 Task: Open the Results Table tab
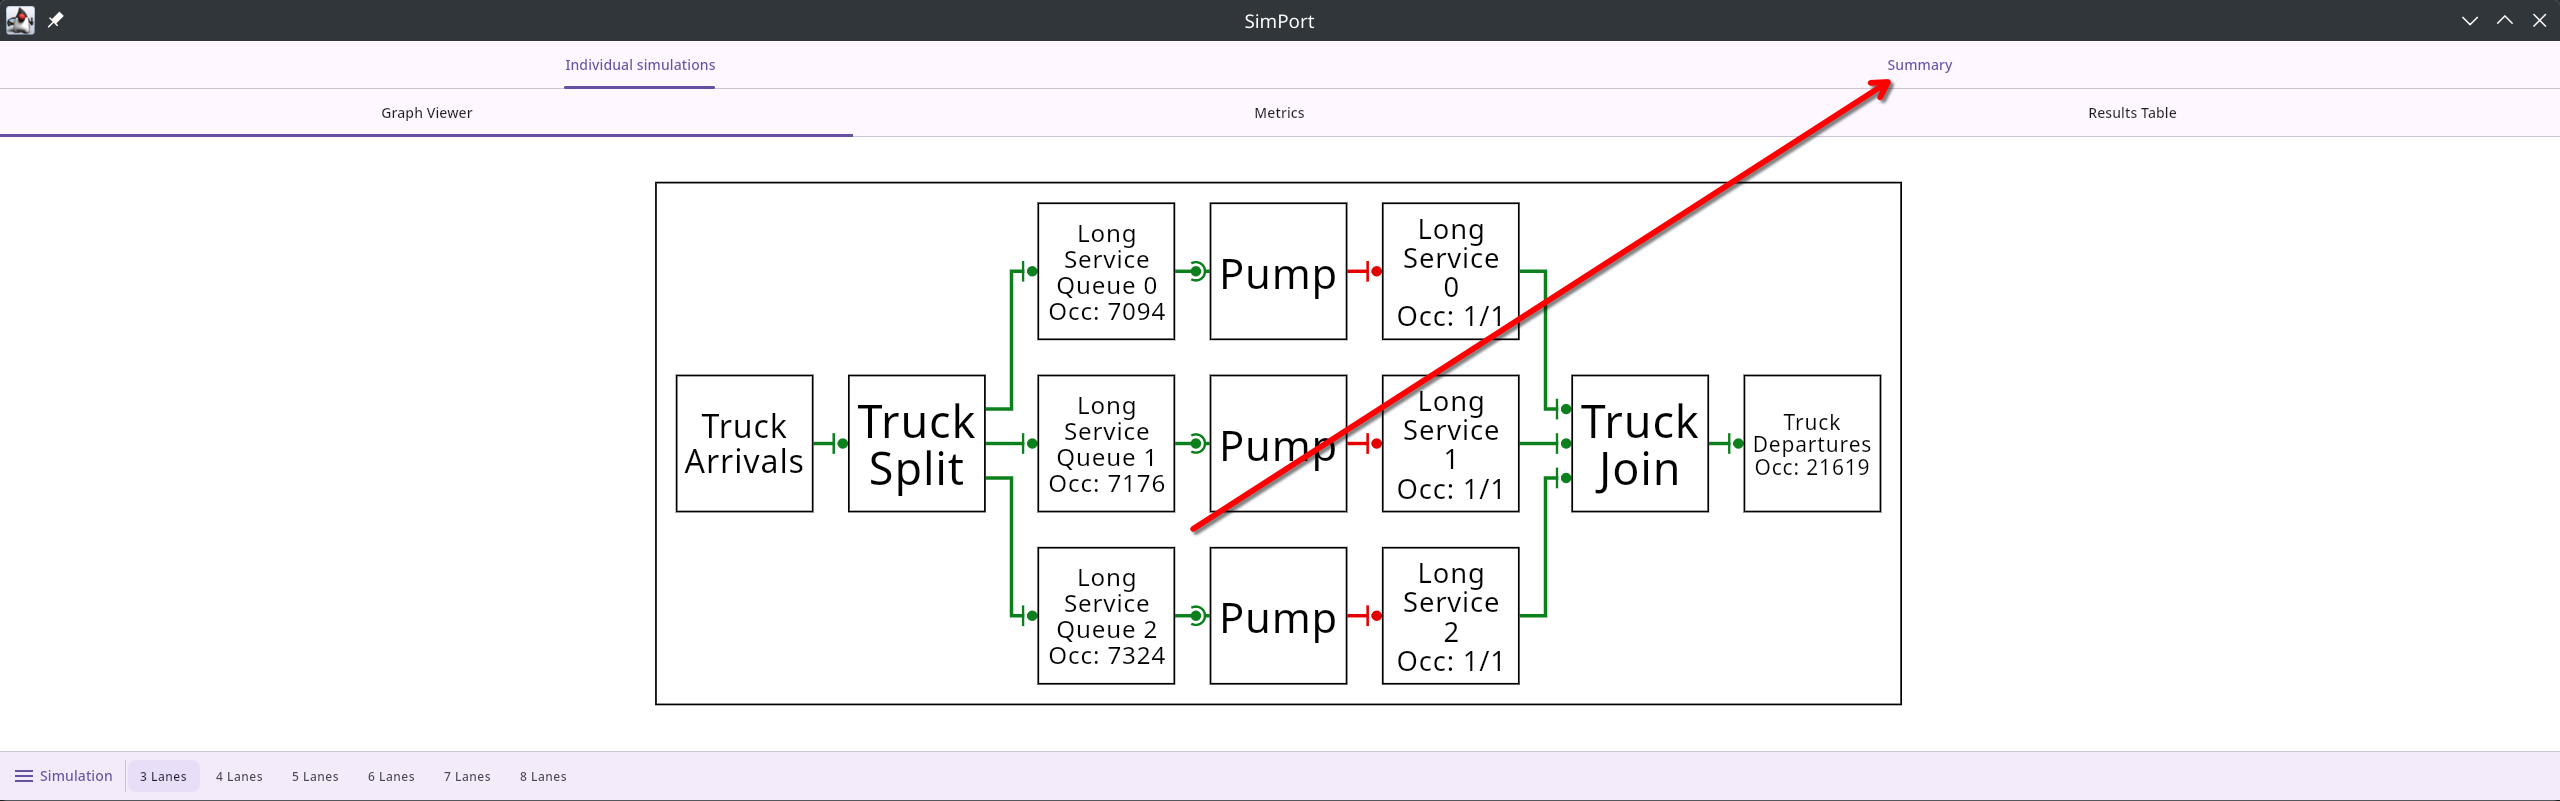coord(2131,113)
